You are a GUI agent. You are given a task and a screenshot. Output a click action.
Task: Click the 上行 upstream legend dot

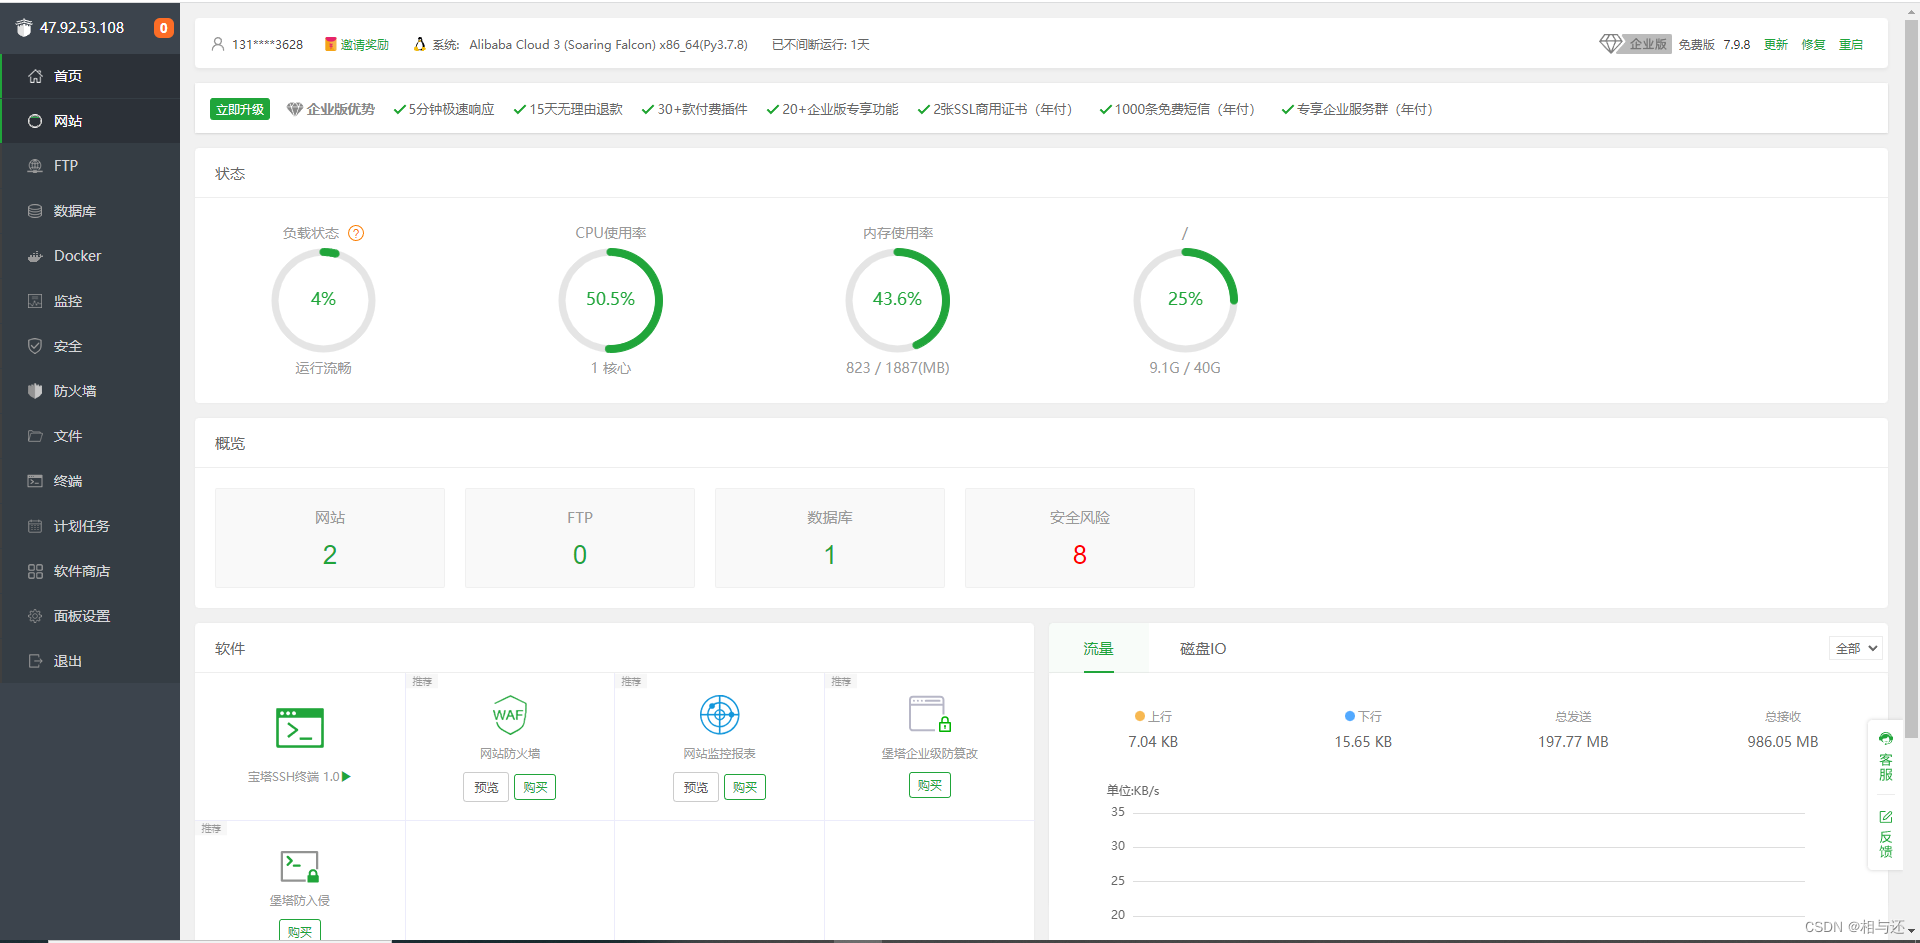point(1140,716)
